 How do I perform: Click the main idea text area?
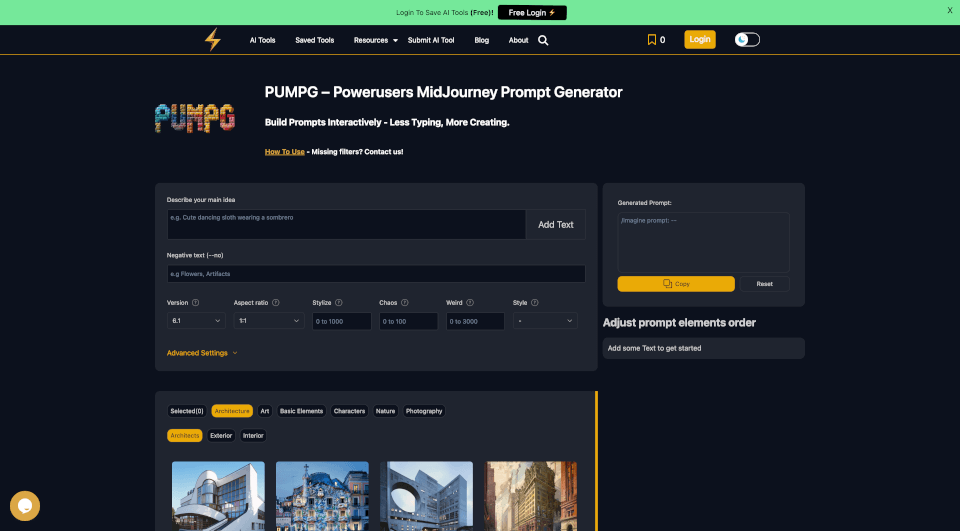pos(347,225)
